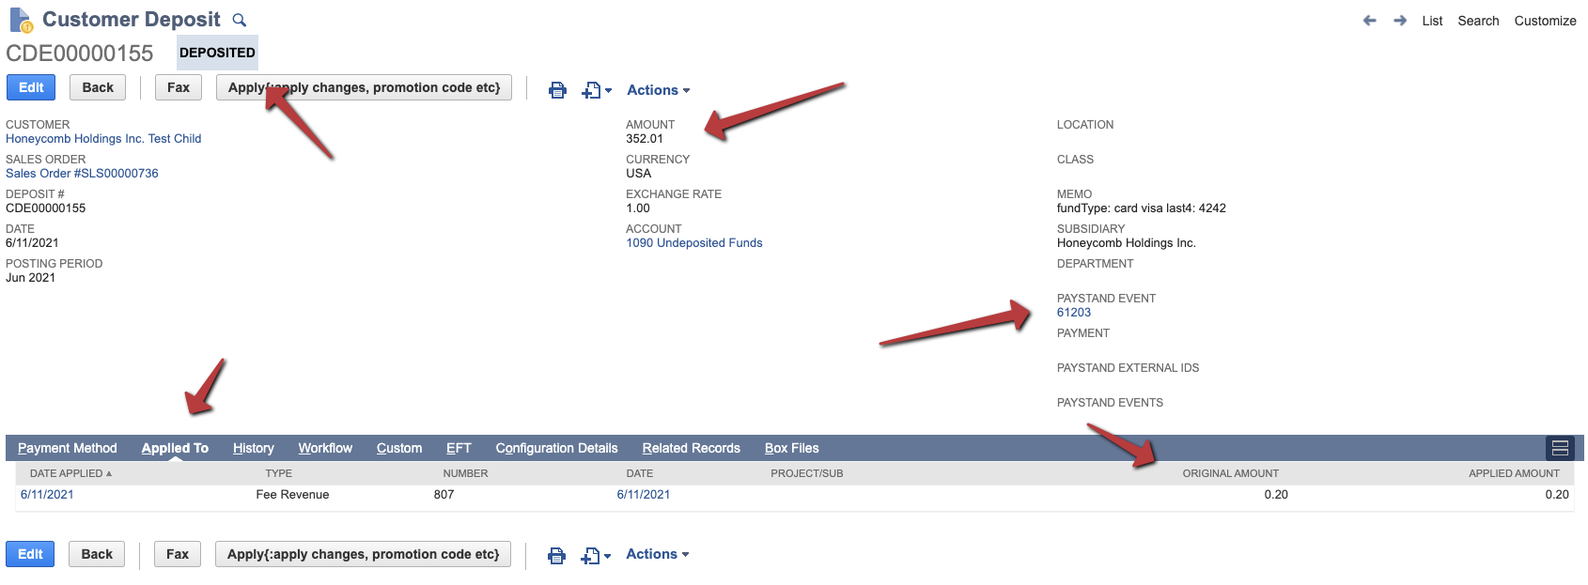Click the Number column header
The image size is (1588, 585).
point(465,473)
